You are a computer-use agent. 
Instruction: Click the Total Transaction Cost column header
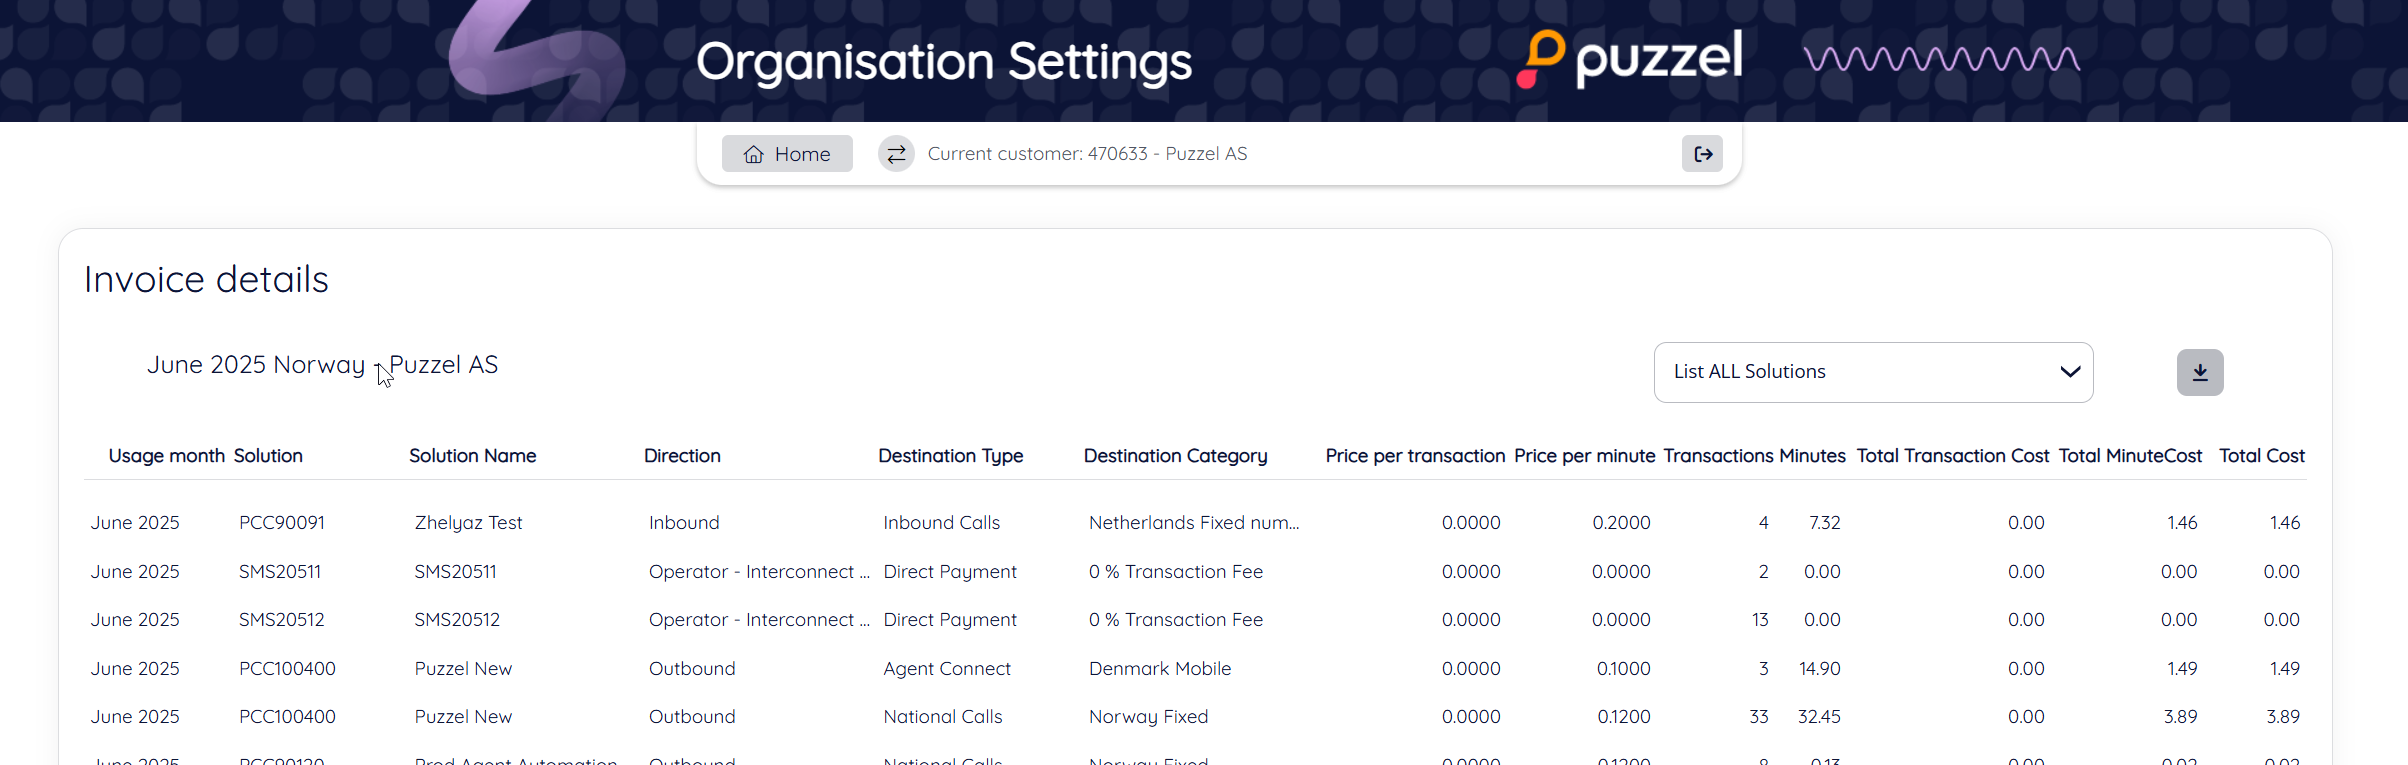[x=1953, y=456]
